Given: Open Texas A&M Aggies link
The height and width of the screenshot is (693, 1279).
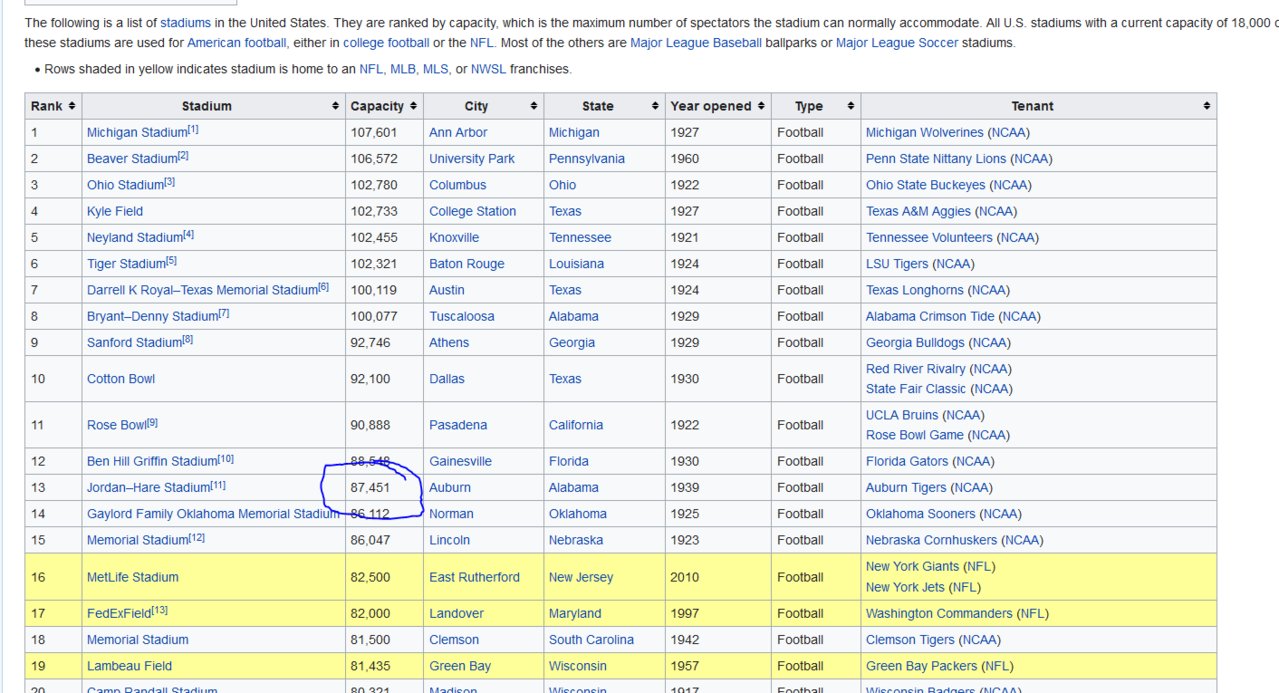Looking at the screenshot, I should (x=918, y=211).
